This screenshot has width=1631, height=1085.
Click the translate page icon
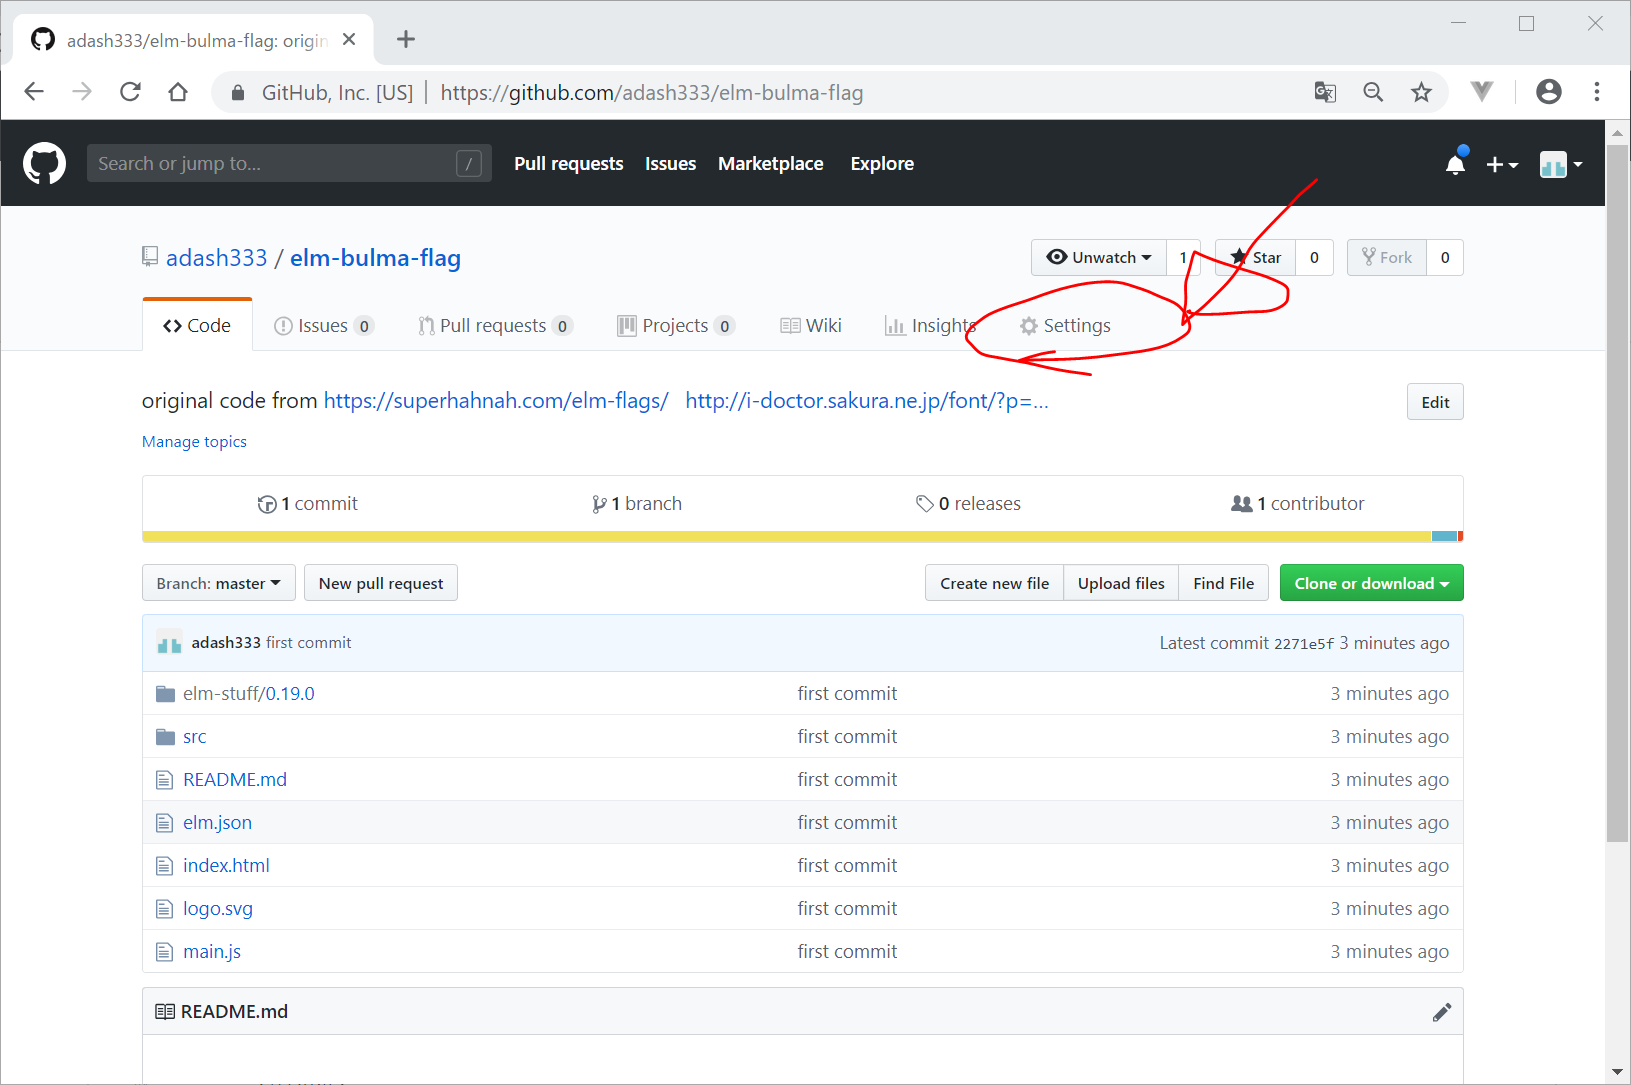click(1325, 92)
